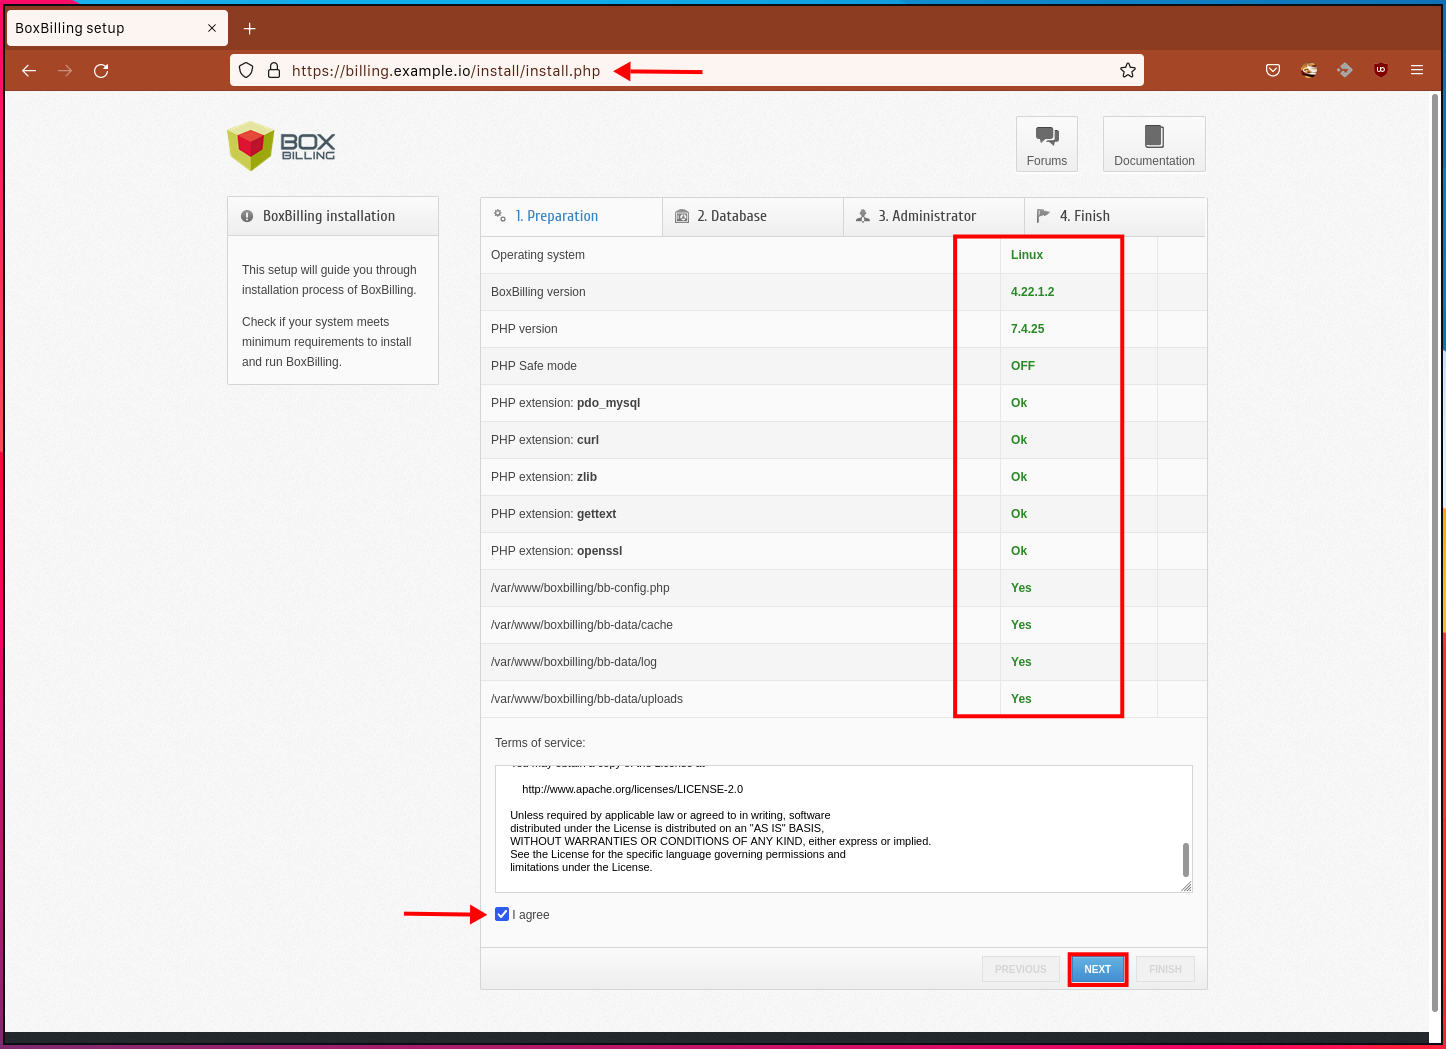Click the gears icon on Preparation tab
The width and height of the screenshot is (1446, 1049).
(x=500, y=216)
